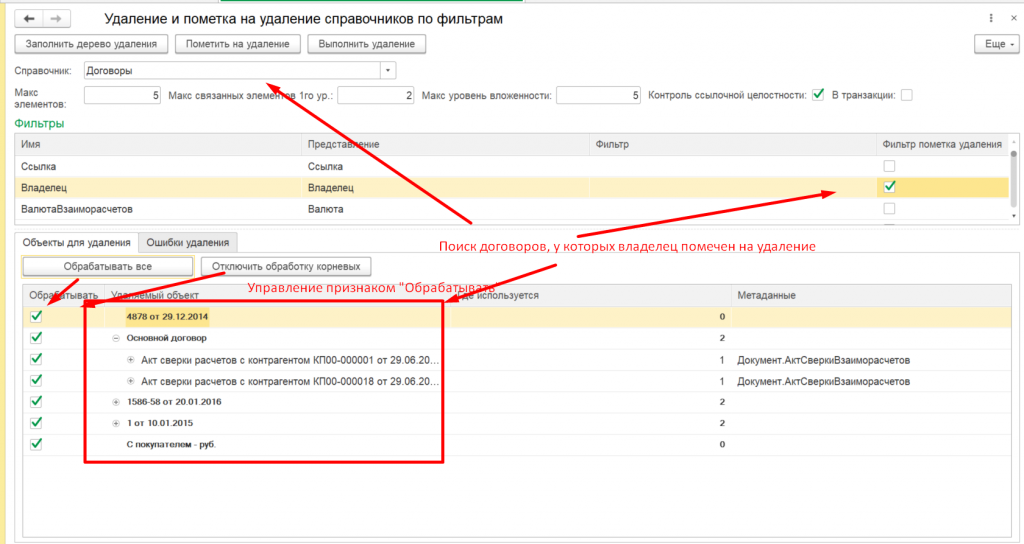
Task: Switch to Ошибки удаления tab
Action: pyautogui.click(x=187, y=242)
